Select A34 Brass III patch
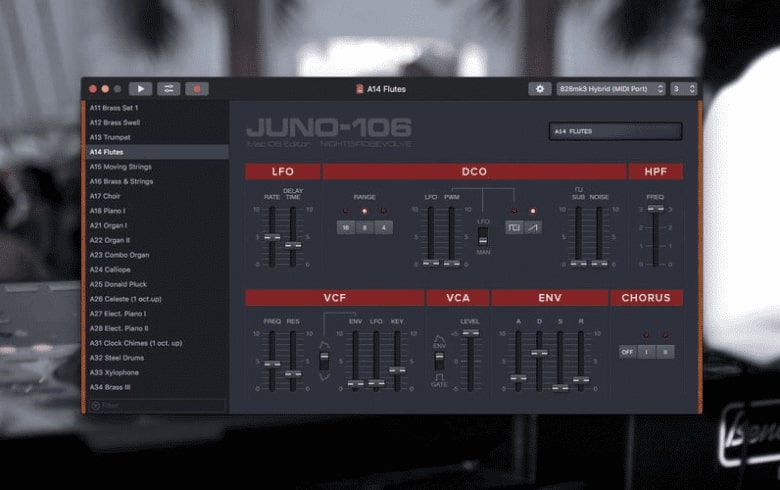 157,387
